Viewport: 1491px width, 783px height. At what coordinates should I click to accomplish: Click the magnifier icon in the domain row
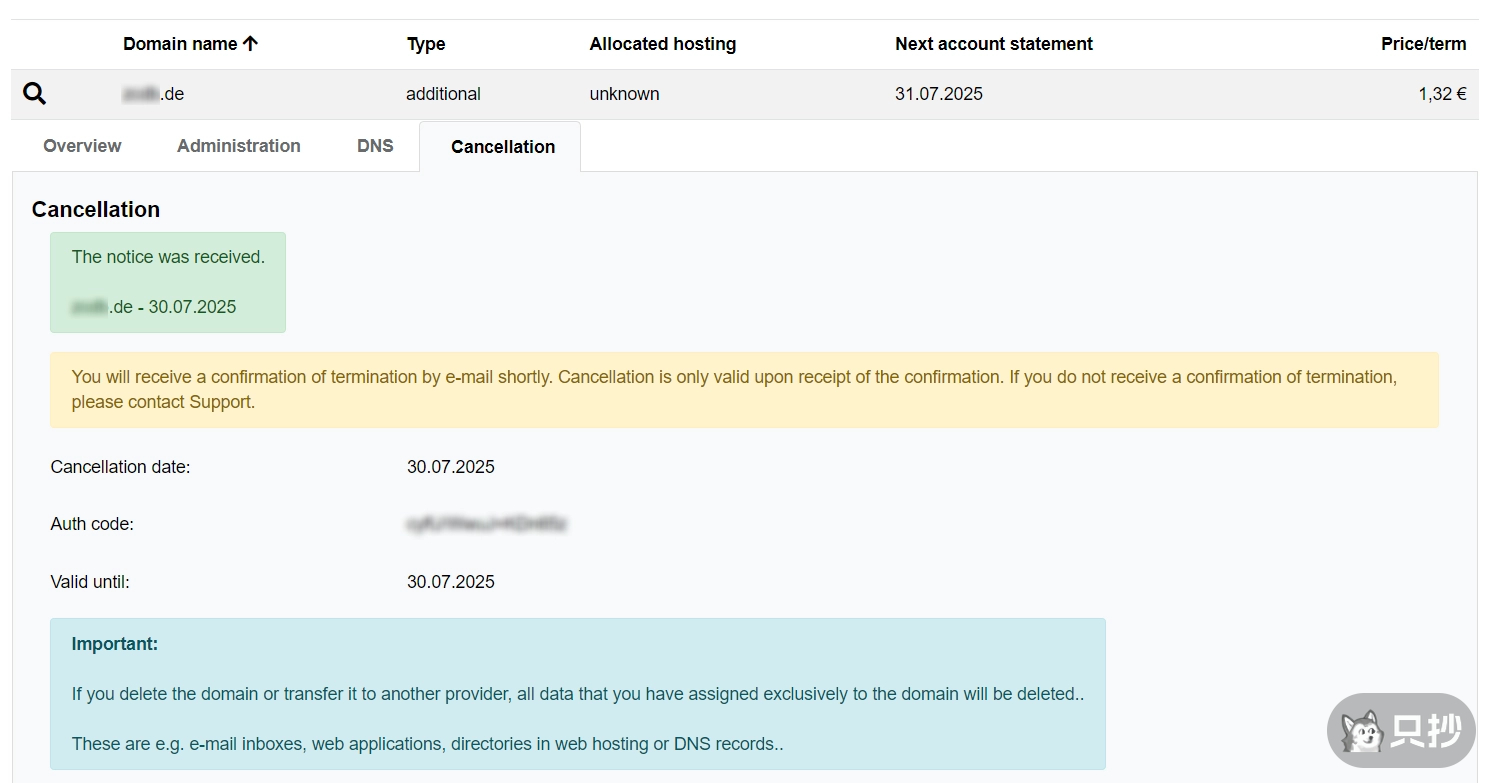pyautogui.click(x=34, y=94)
